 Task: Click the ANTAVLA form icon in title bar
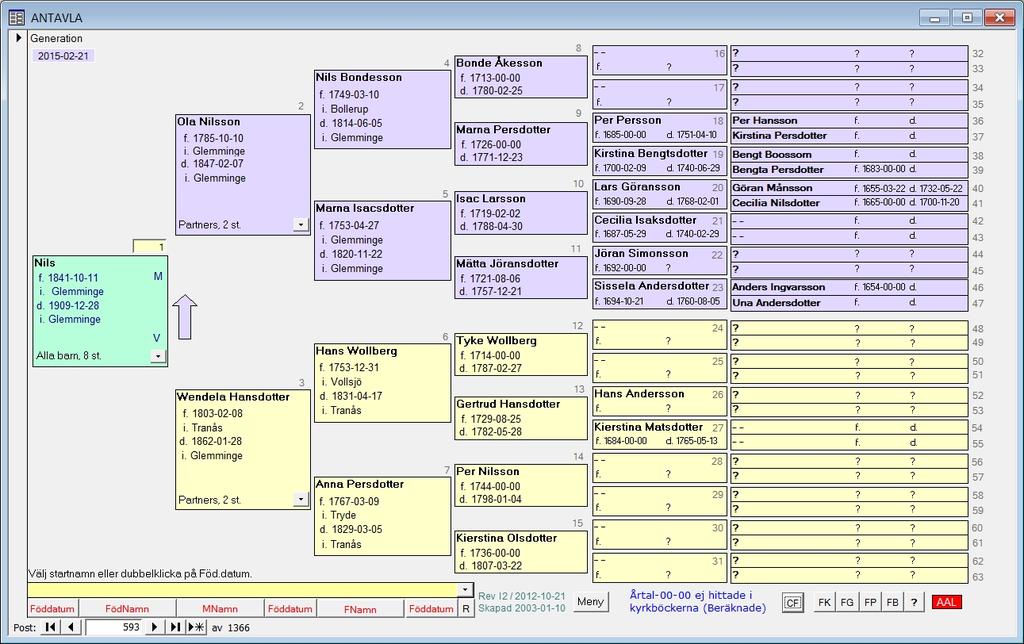click(x=16, y=18)
